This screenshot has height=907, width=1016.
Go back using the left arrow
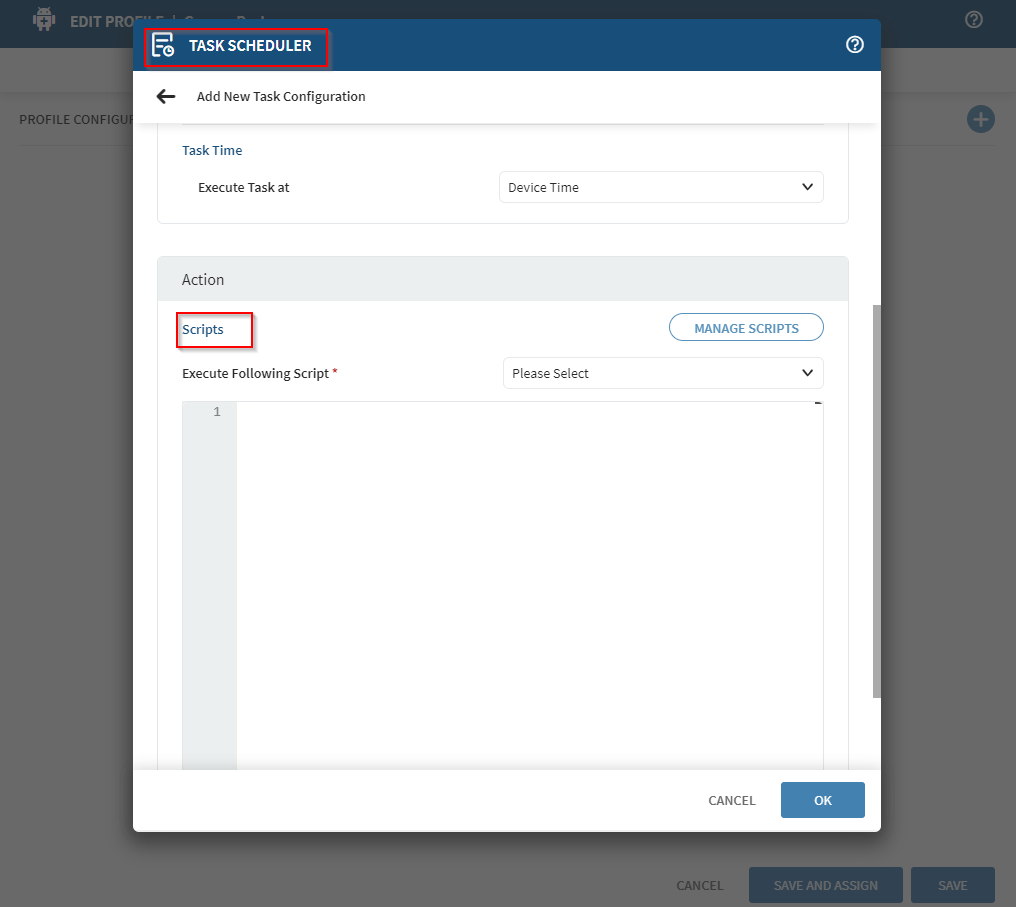coord(166,97)
